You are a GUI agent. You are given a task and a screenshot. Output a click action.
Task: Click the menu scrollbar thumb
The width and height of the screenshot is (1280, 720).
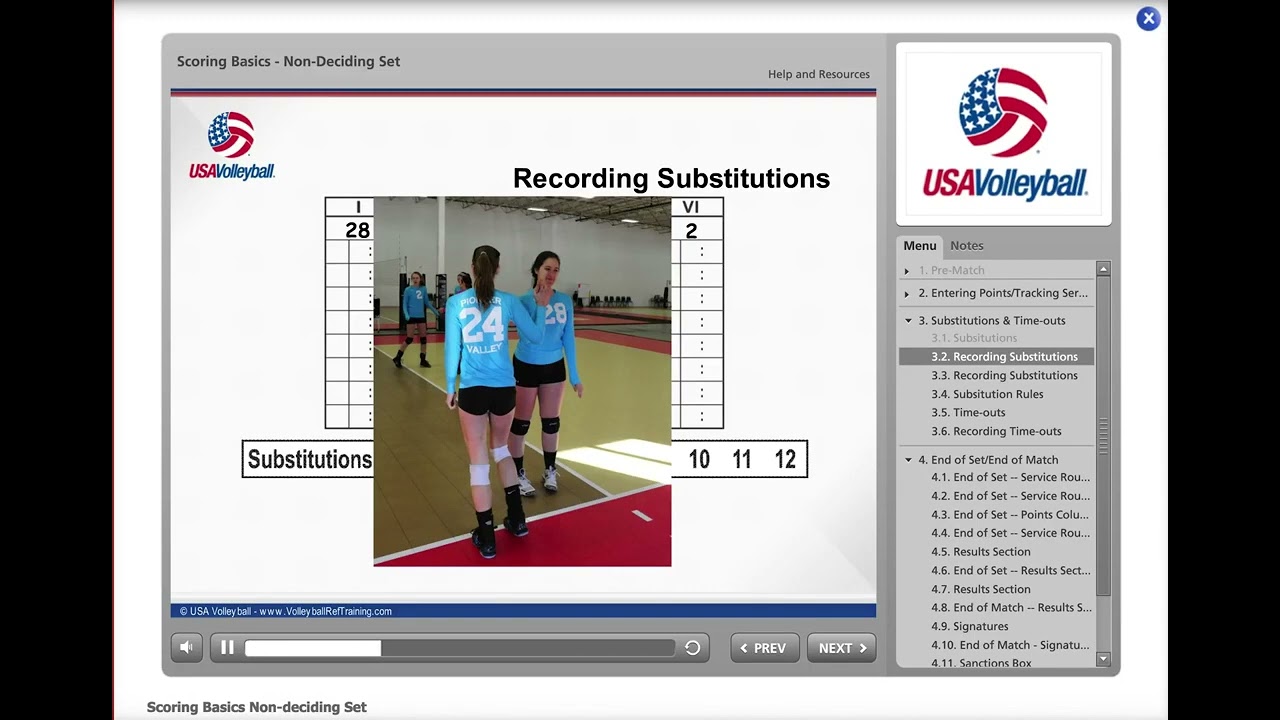(x=1103, y=435)
